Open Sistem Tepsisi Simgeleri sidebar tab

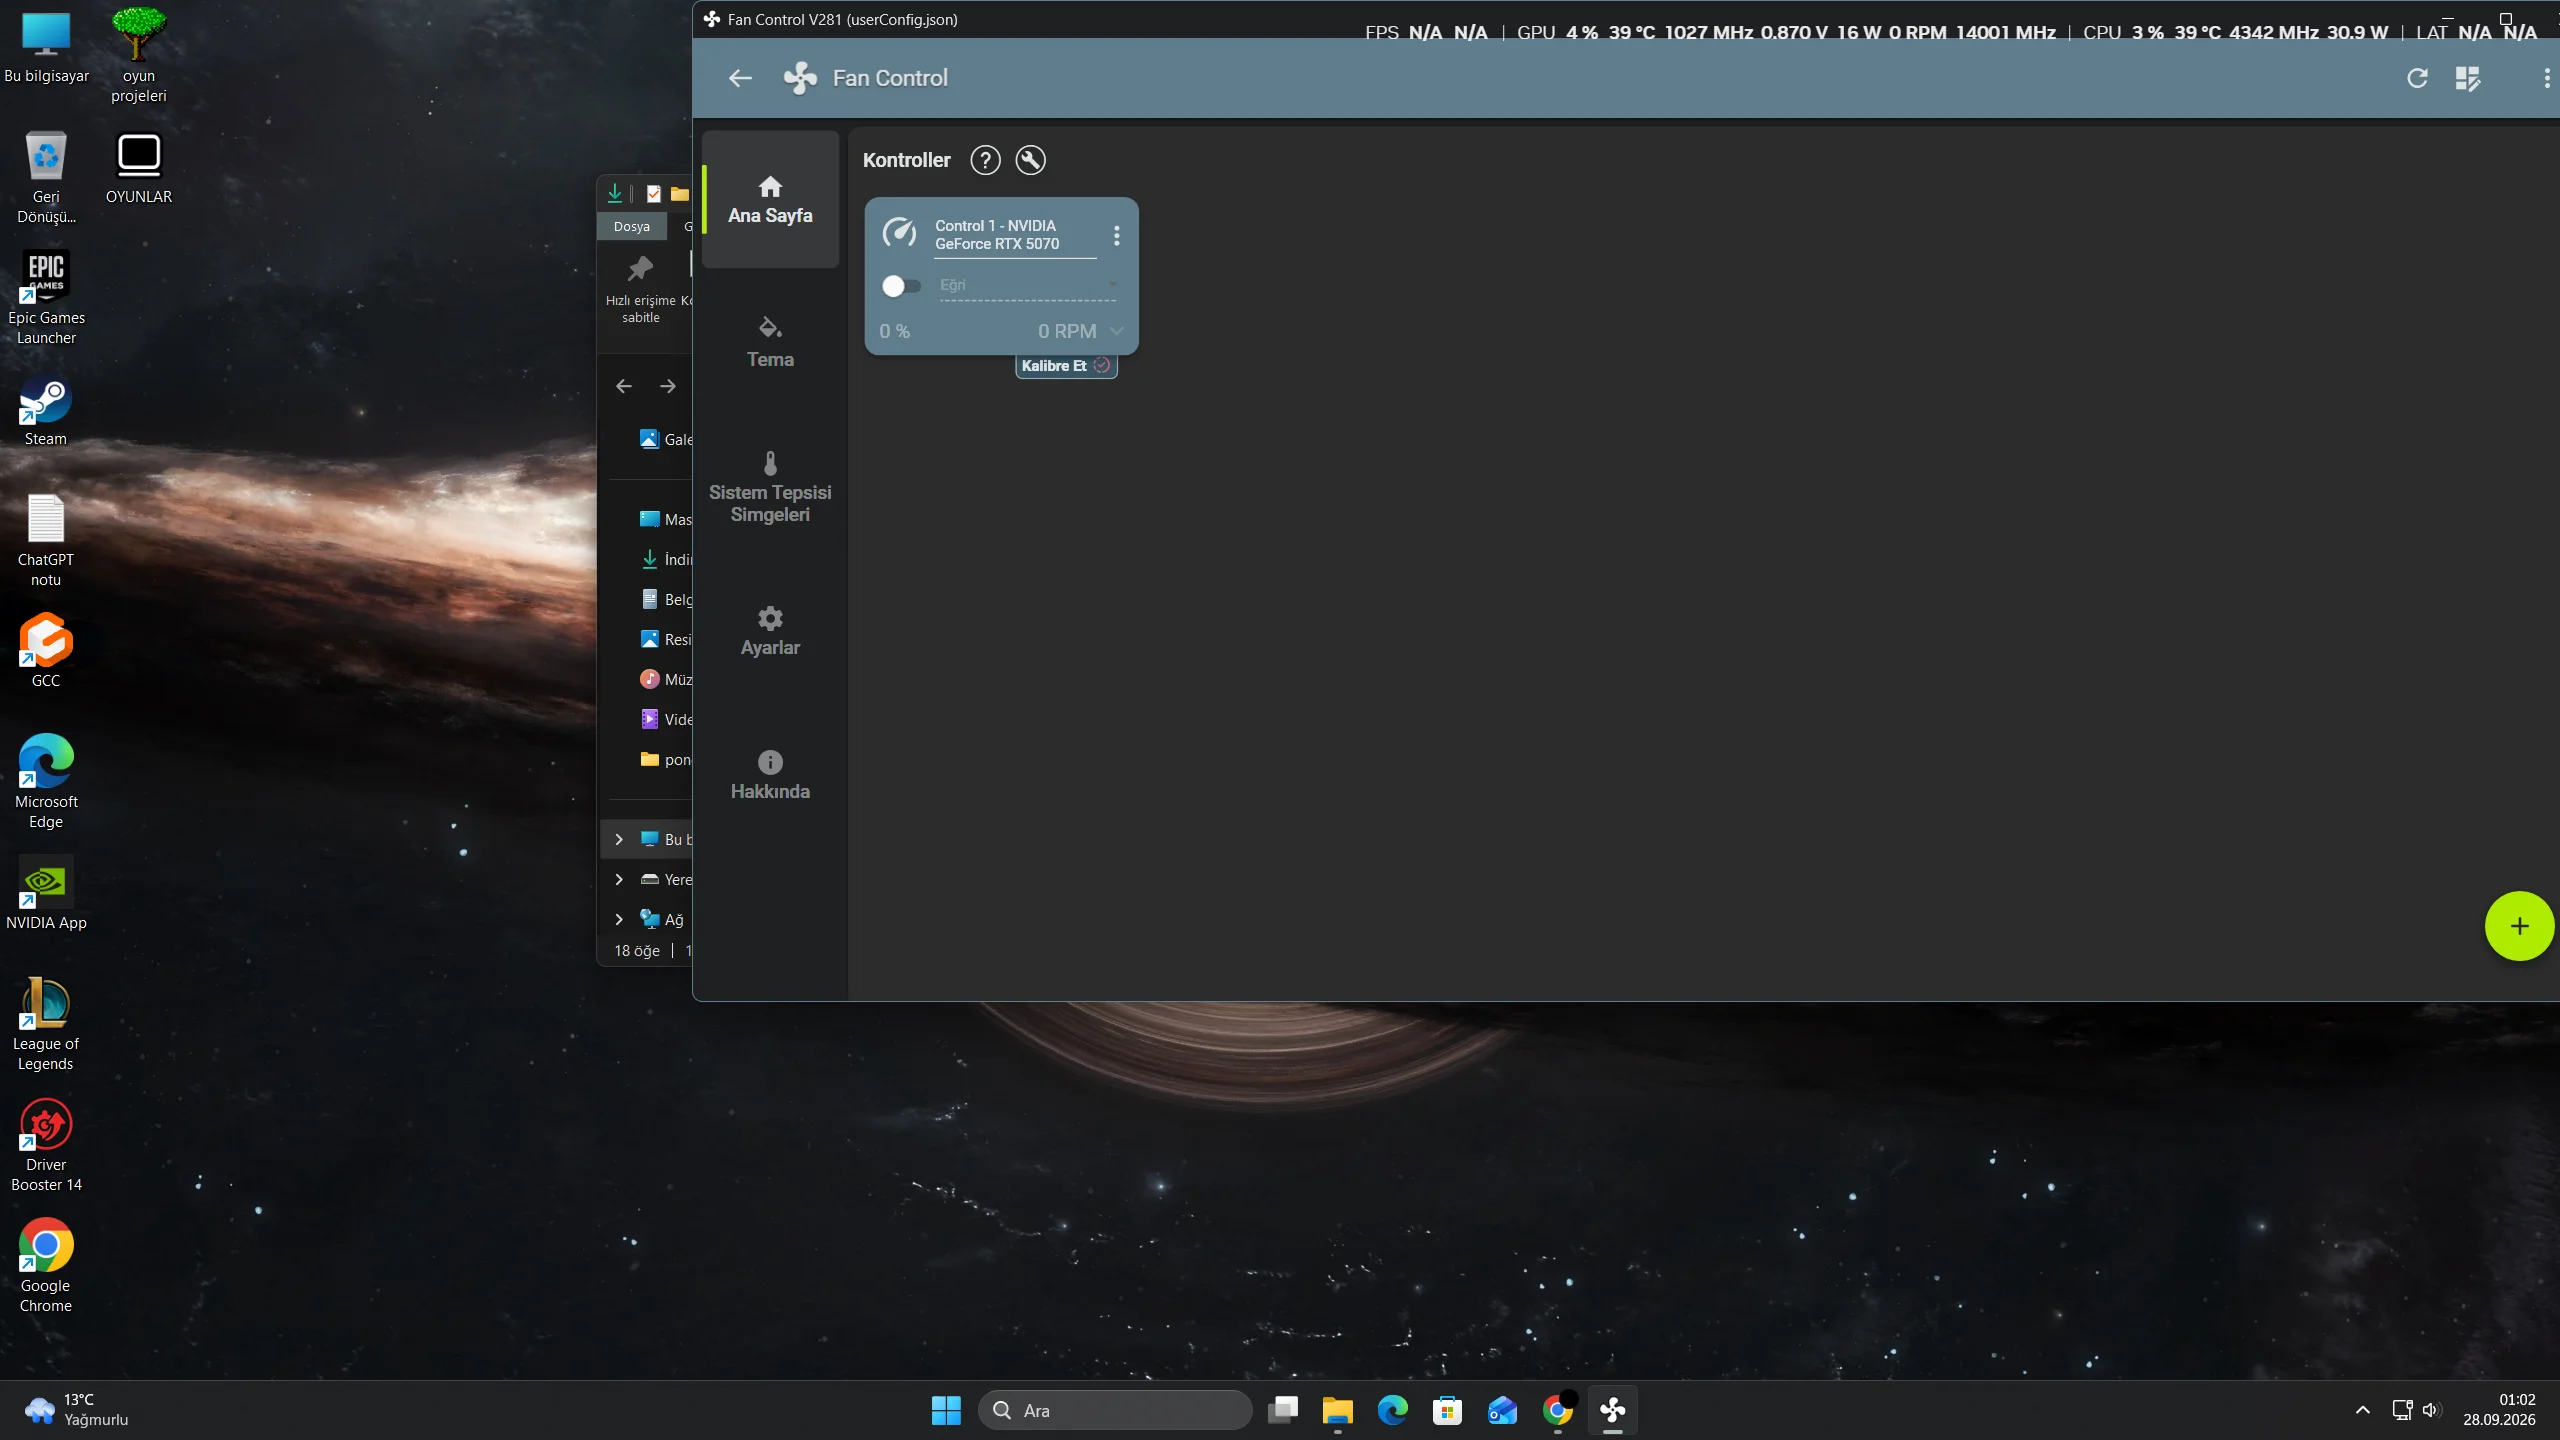(770, 487)
